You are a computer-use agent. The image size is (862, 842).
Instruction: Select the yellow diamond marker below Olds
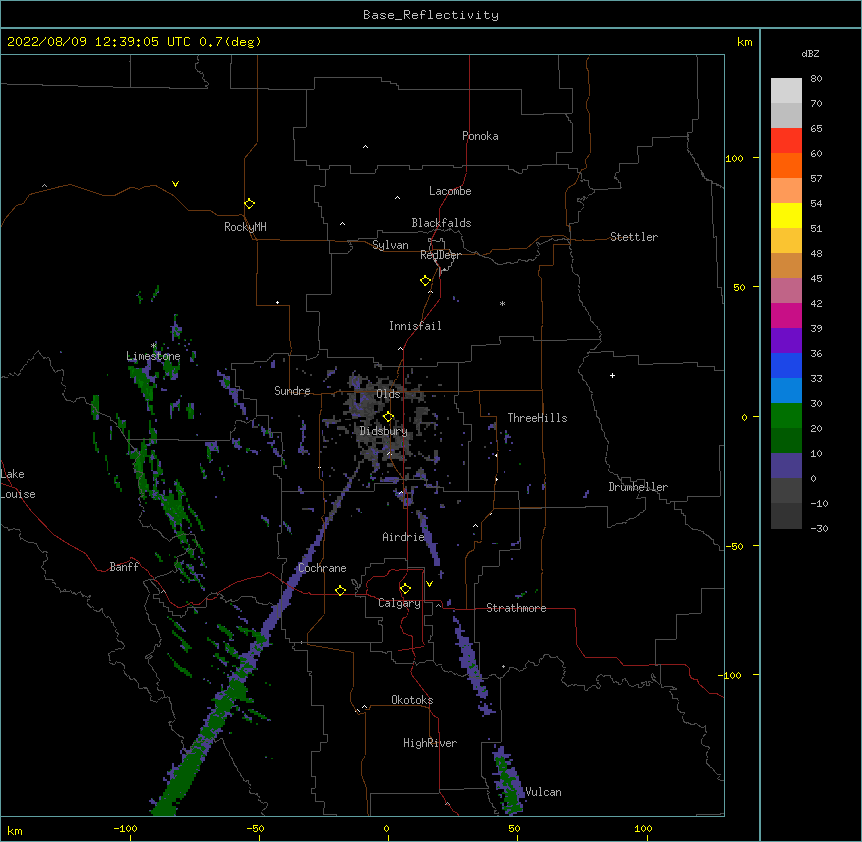(388, 417)
